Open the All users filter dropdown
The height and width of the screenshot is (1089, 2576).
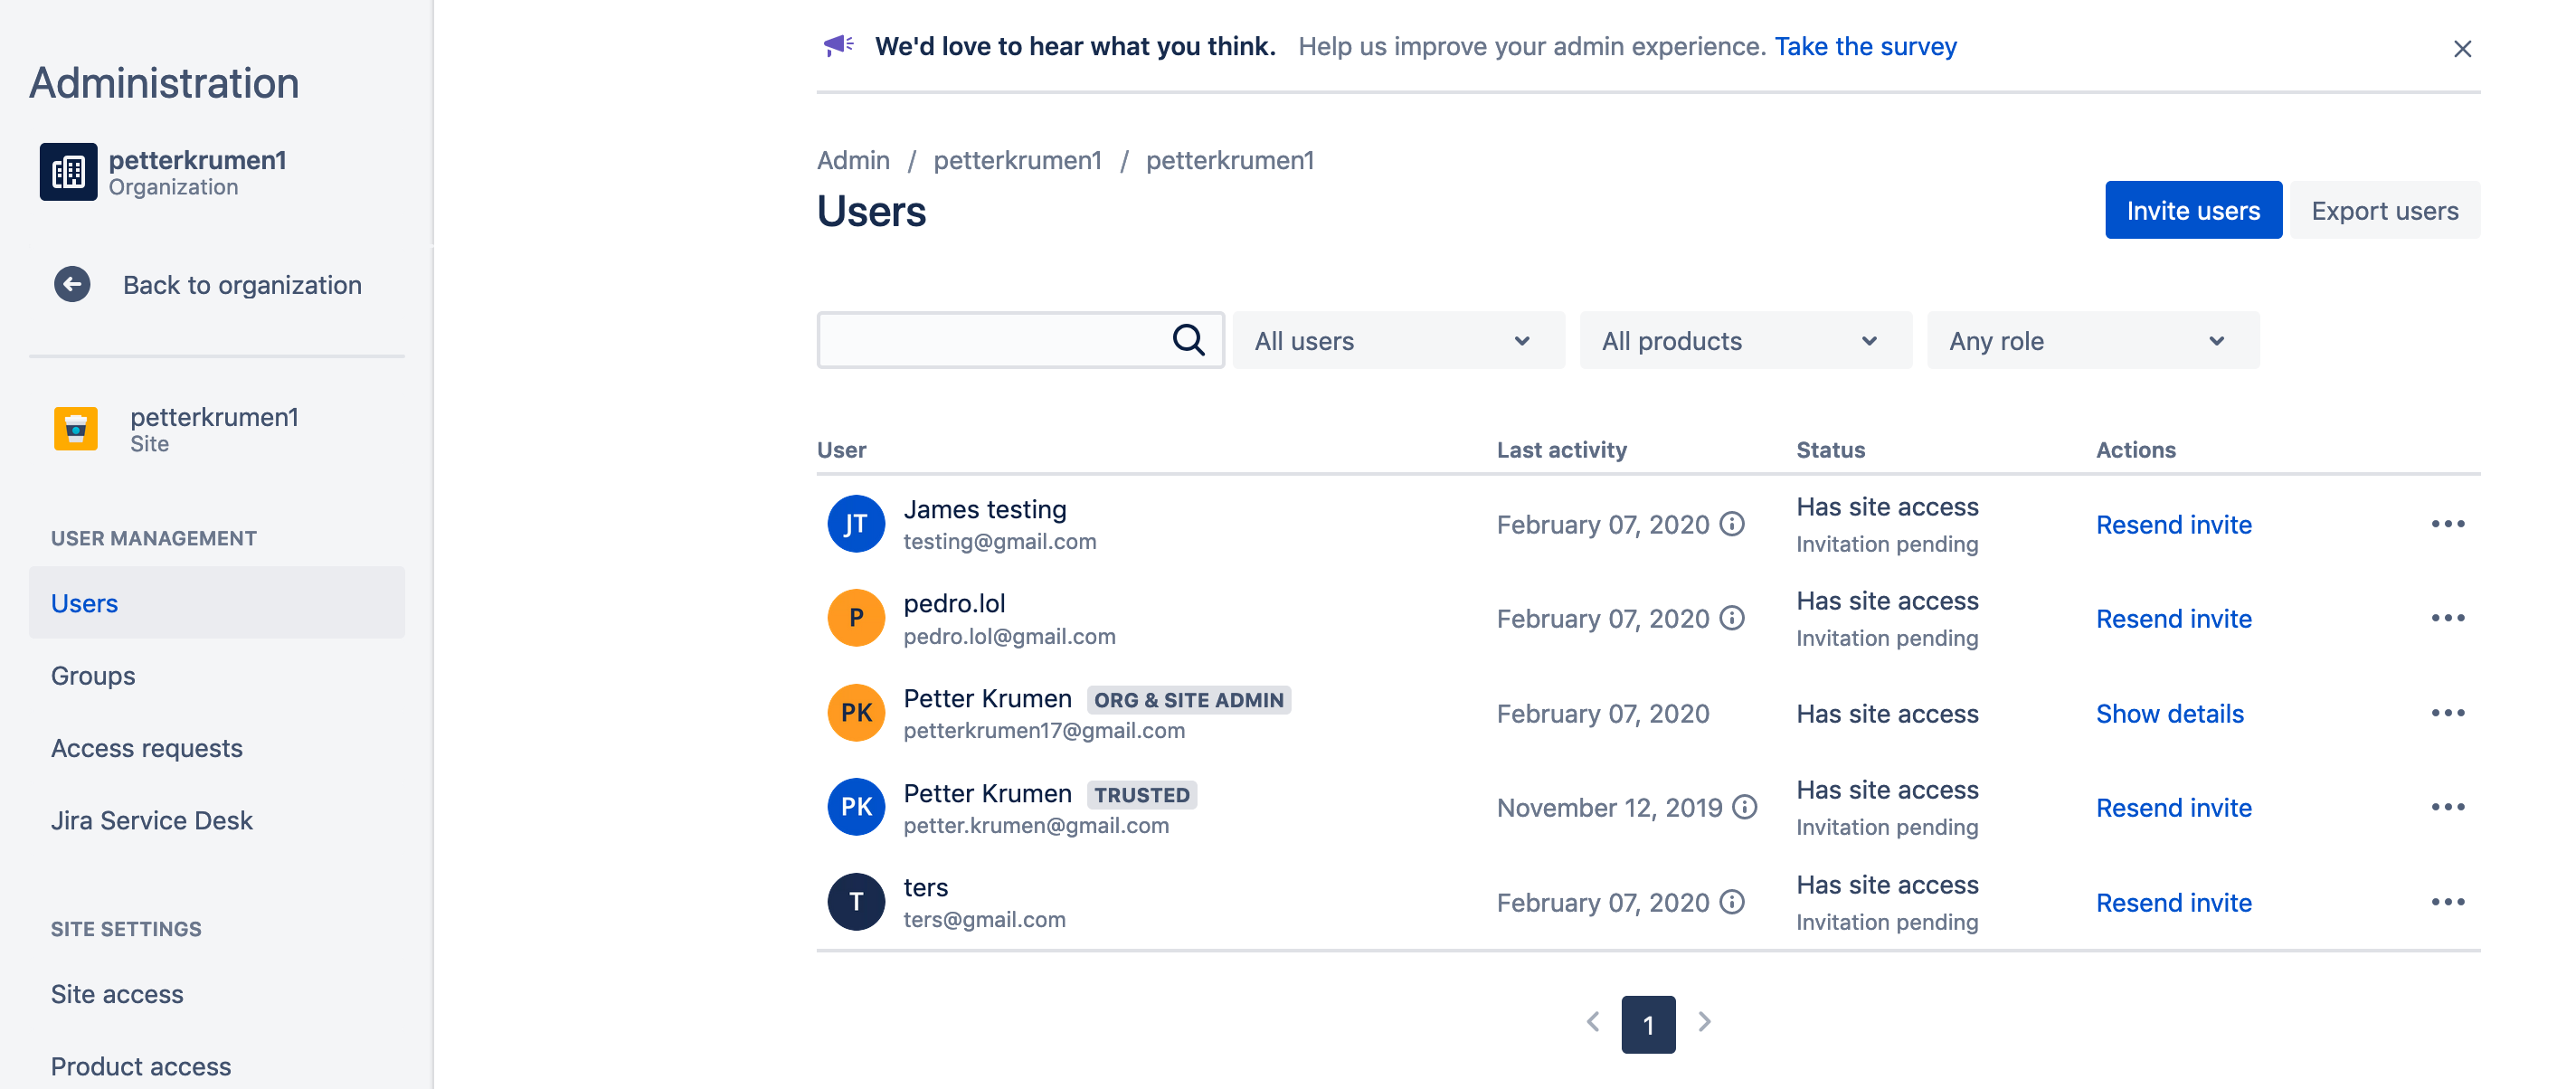(x=1397, y=340)
